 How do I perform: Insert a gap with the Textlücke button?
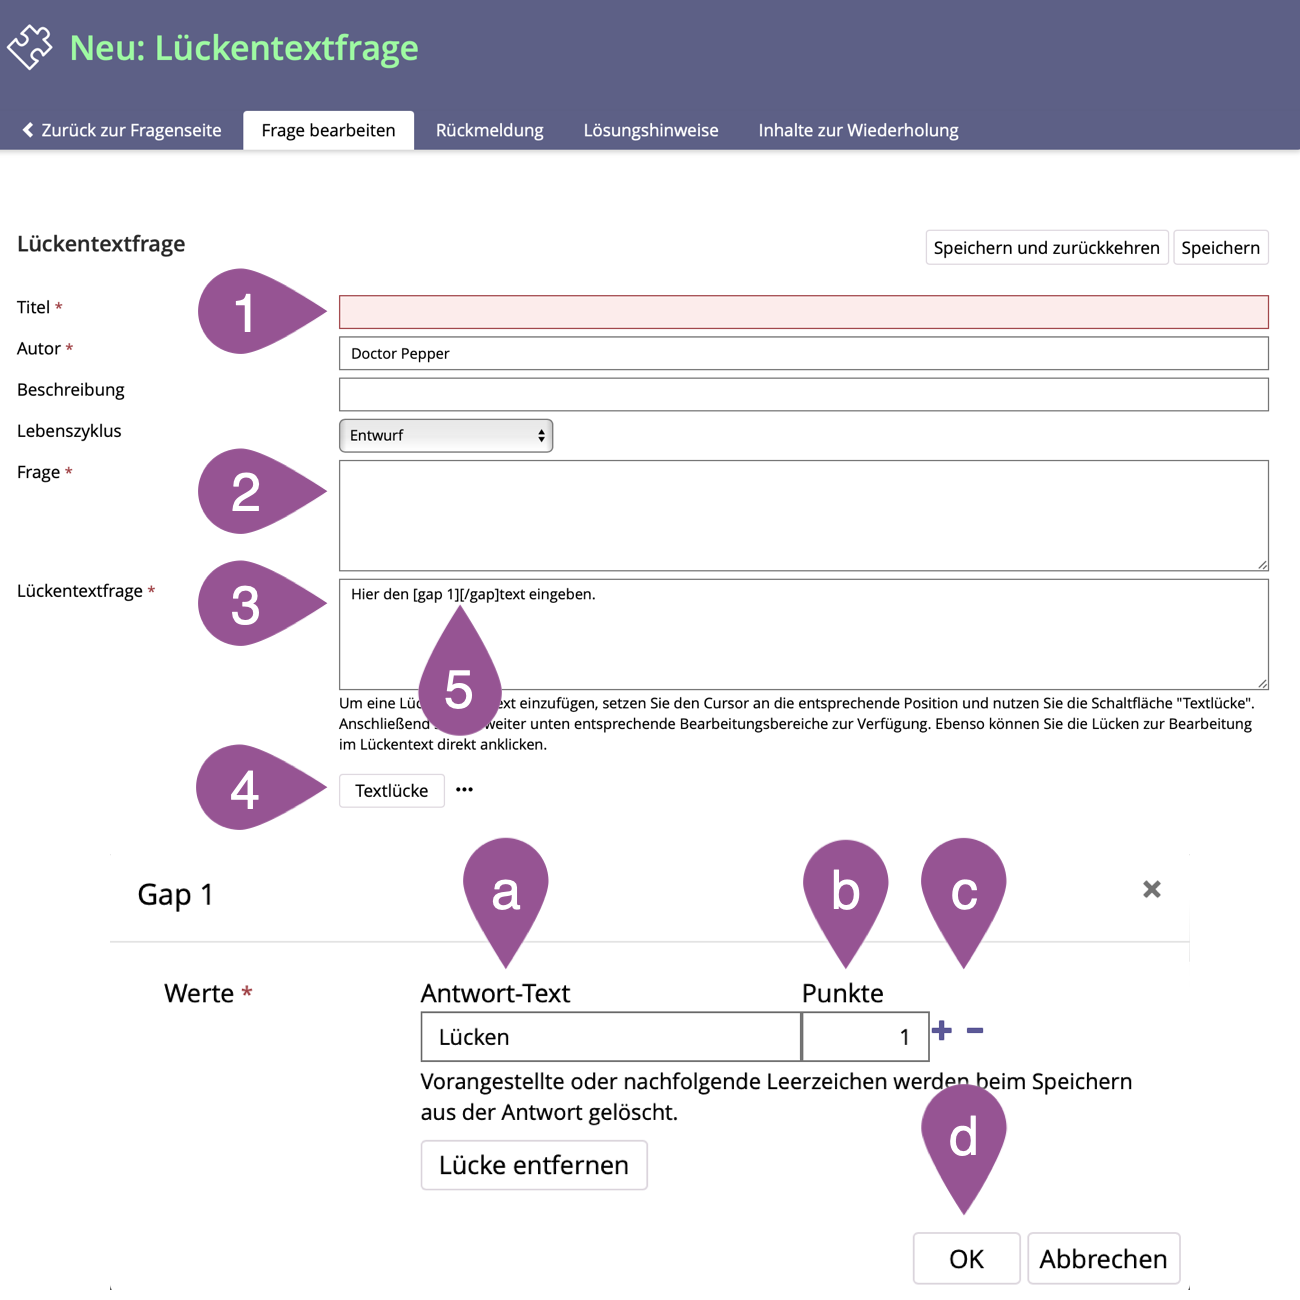pos(391,791)
